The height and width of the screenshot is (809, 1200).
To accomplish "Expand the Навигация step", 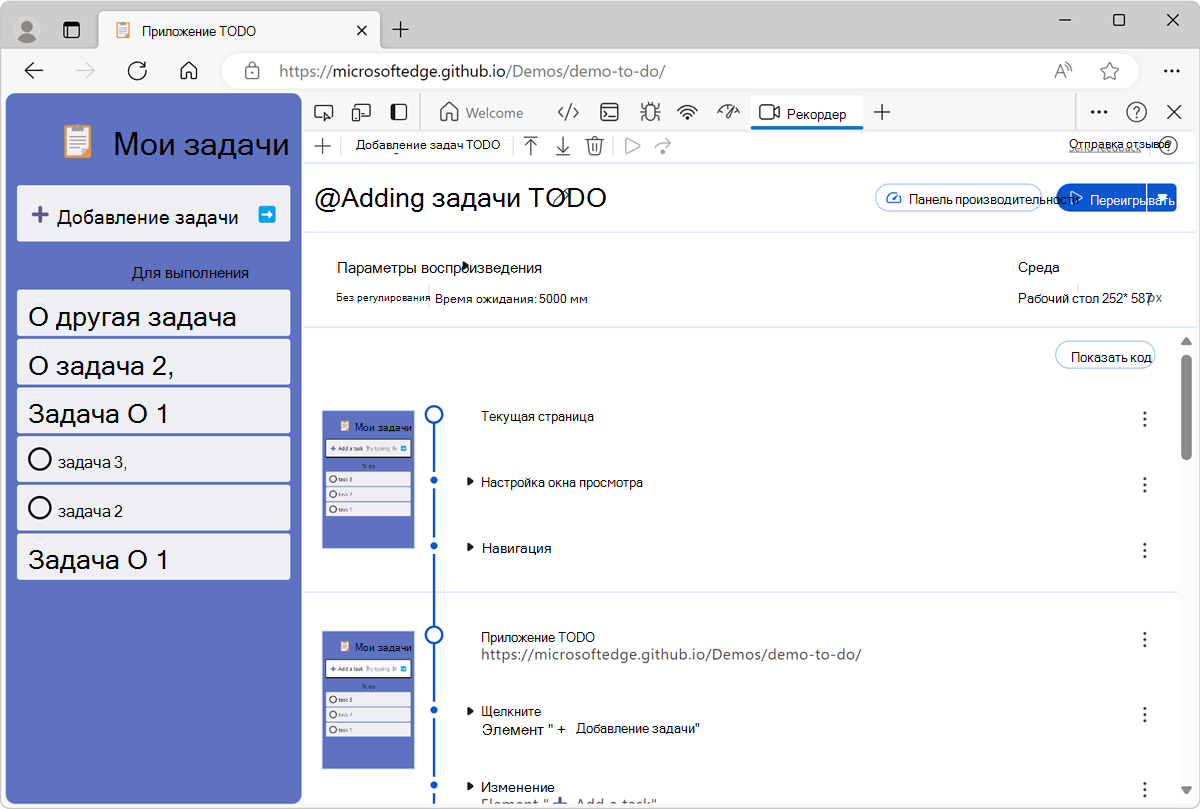I will (x=470, y=548).
